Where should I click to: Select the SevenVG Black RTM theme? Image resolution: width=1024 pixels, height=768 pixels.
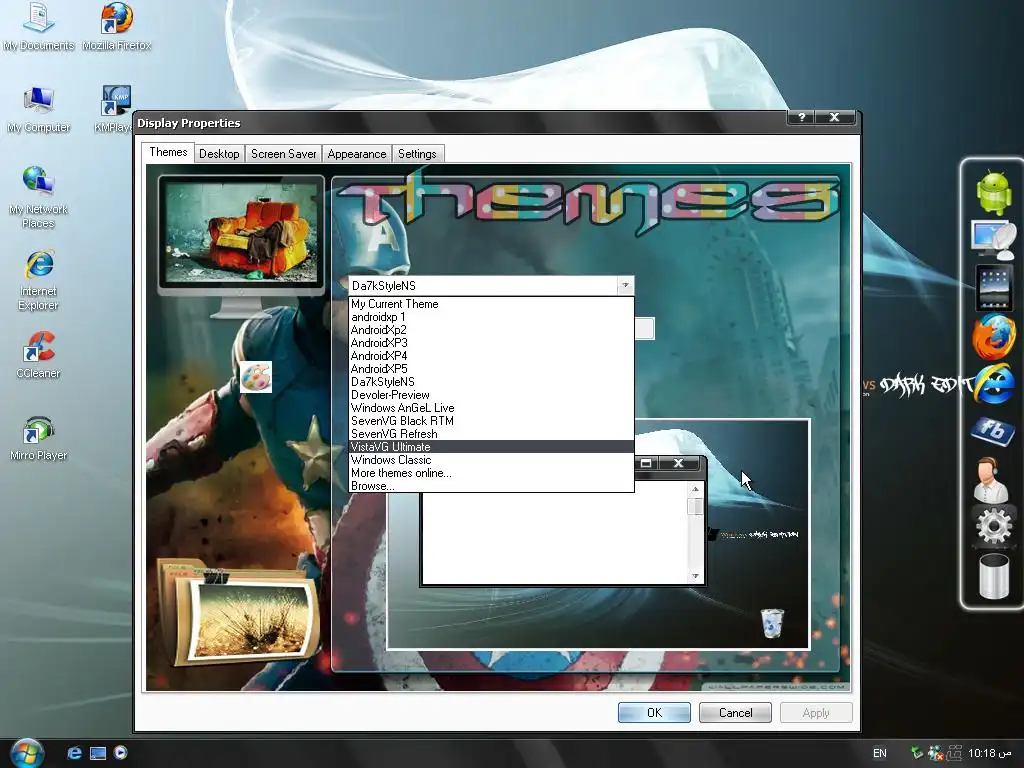[491, 421]
